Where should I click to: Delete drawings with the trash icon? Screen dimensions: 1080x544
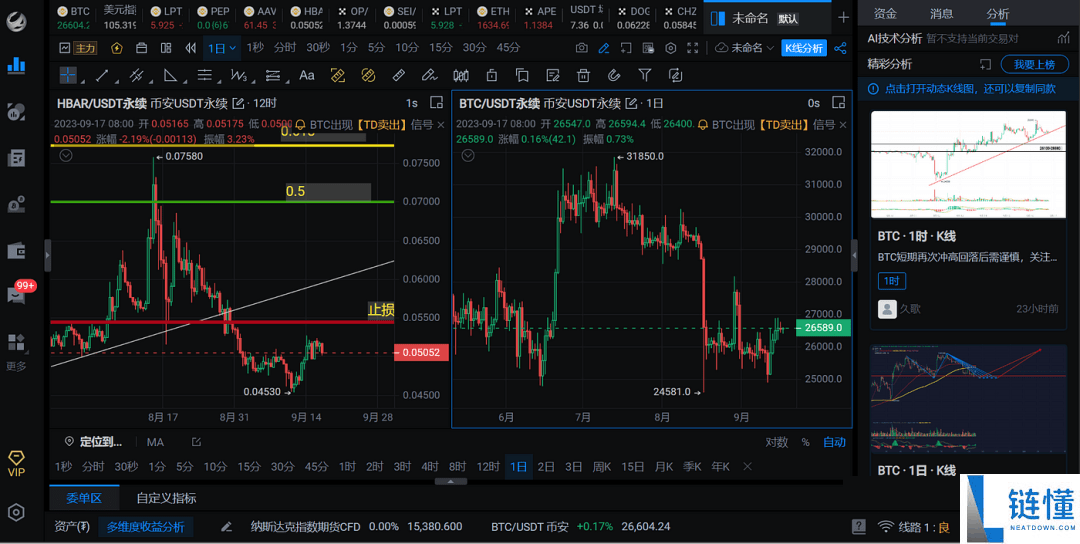point(583,75)
